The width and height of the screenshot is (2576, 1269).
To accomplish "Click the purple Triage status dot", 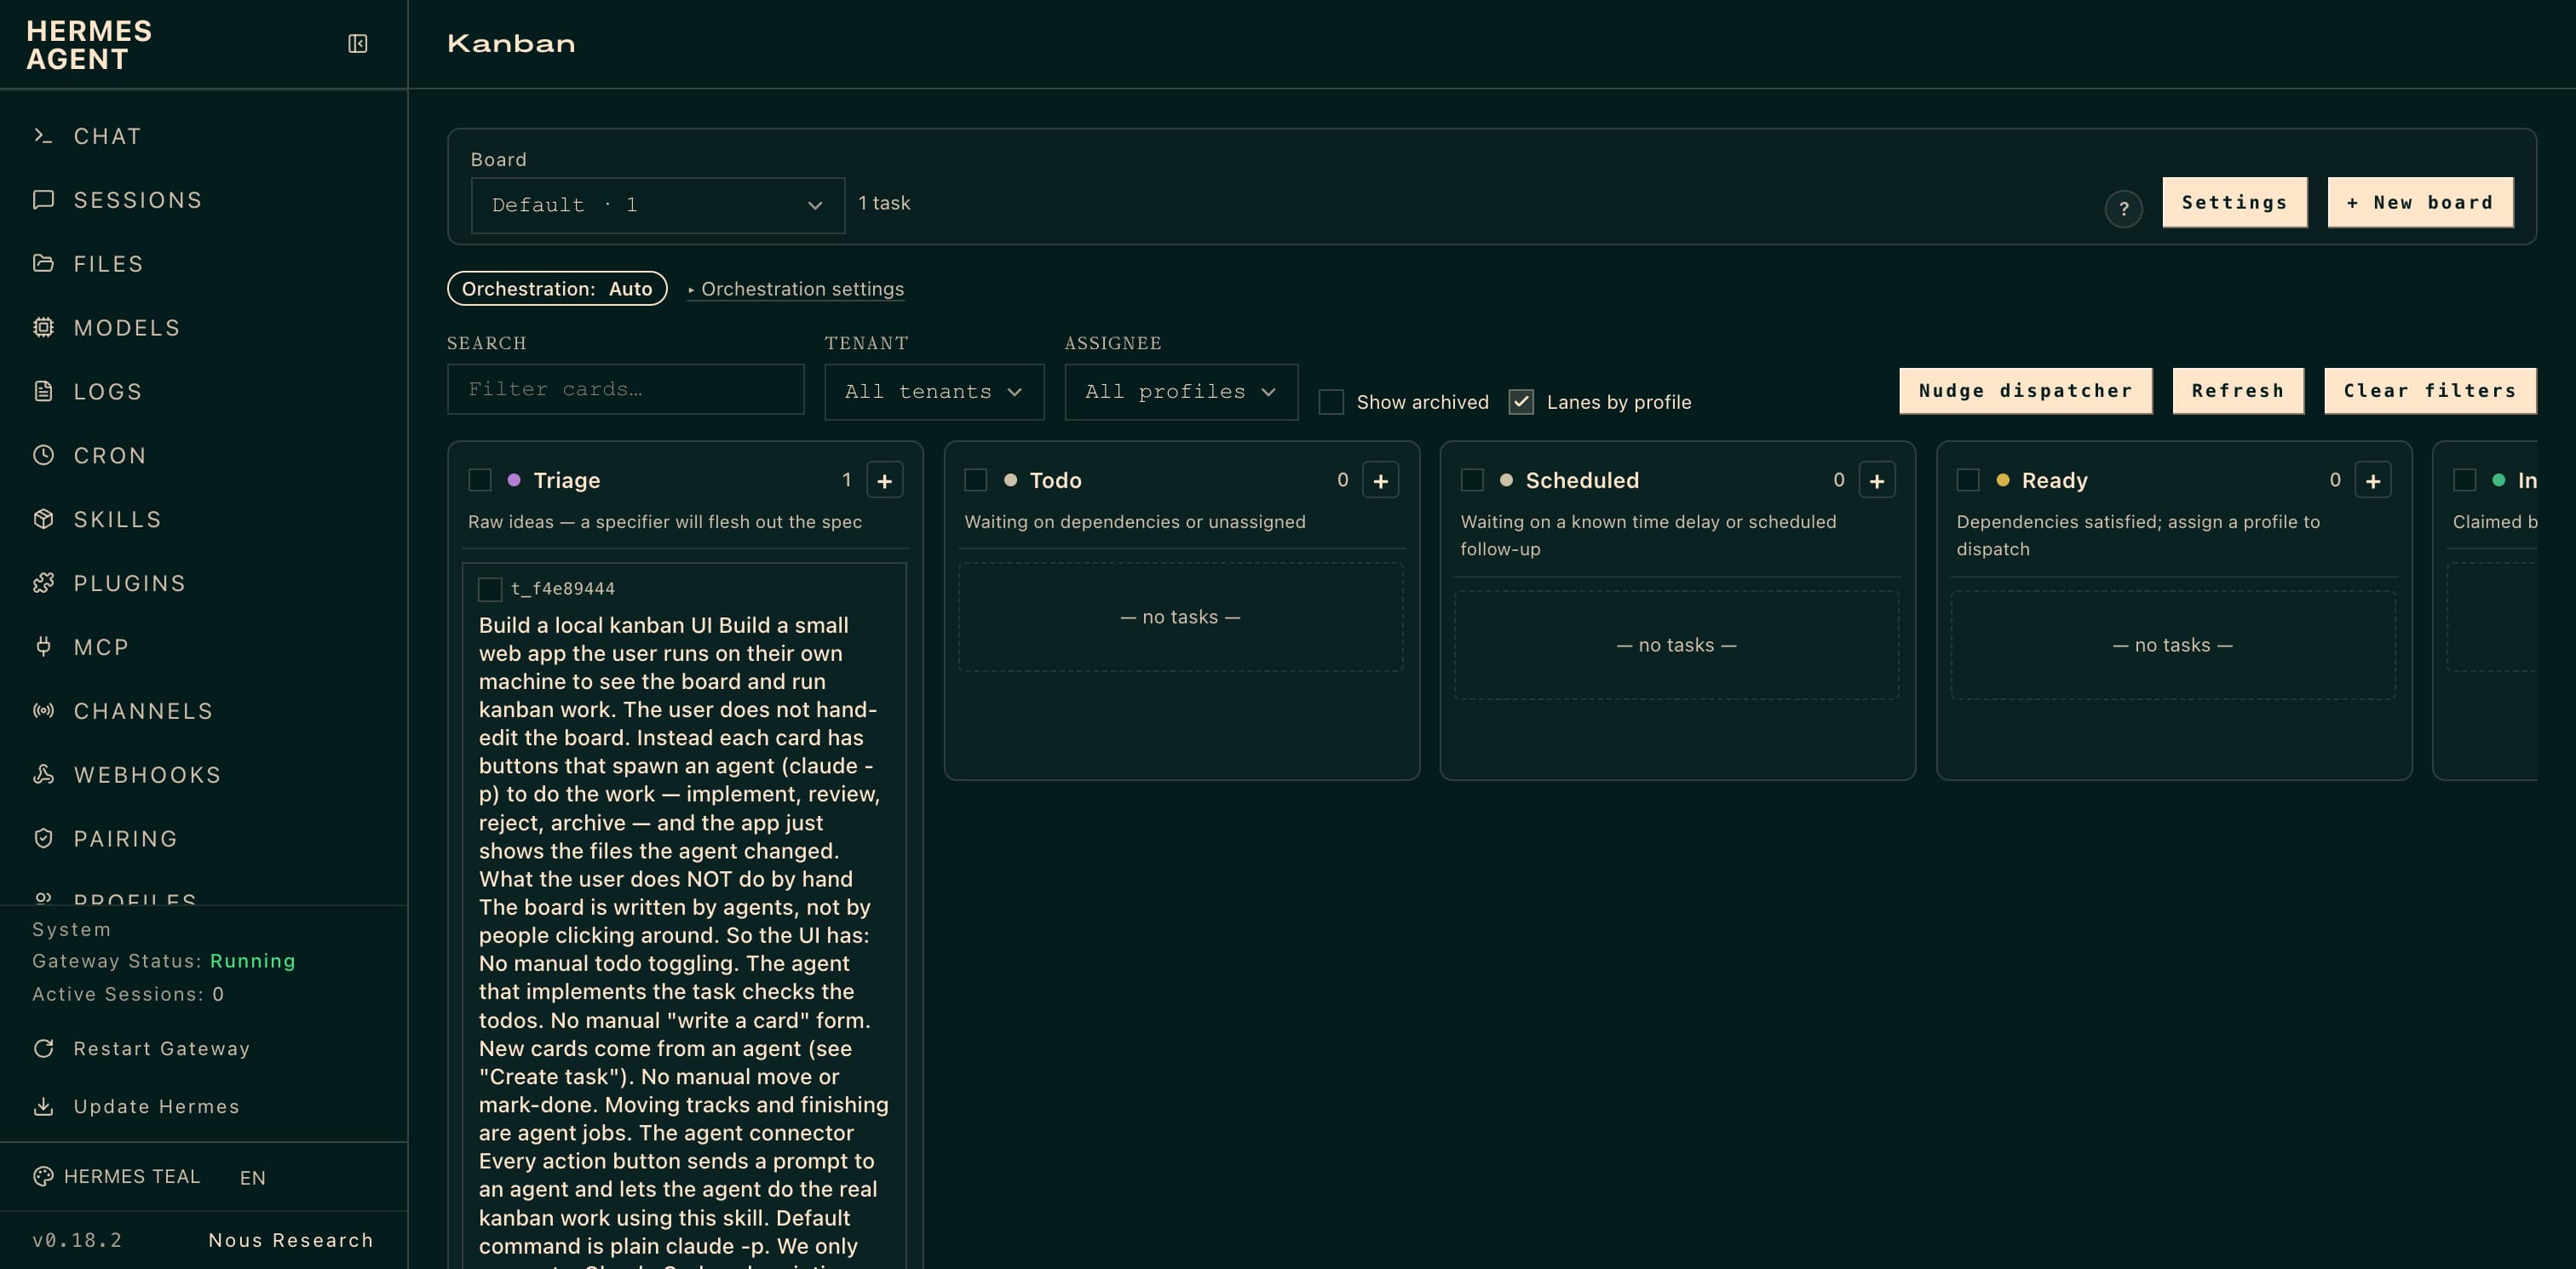I will point(514,481).
